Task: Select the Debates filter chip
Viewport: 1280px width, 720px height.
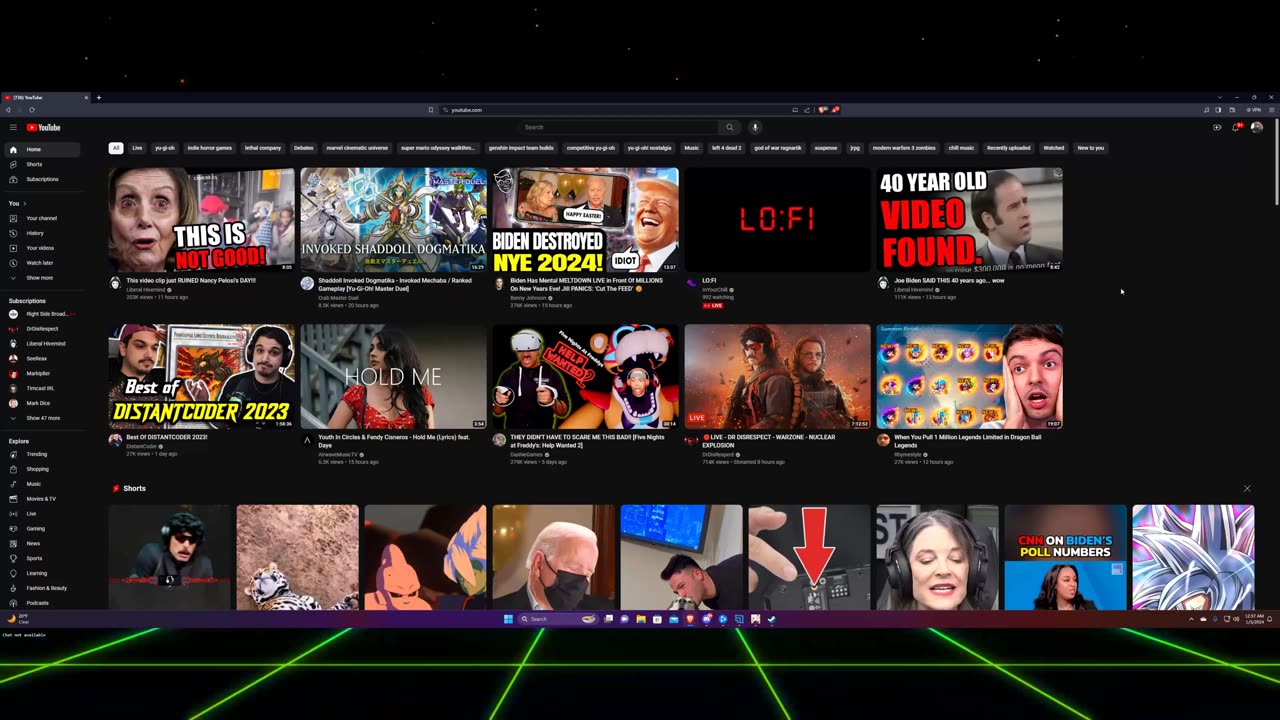Action: pos(304,148)
